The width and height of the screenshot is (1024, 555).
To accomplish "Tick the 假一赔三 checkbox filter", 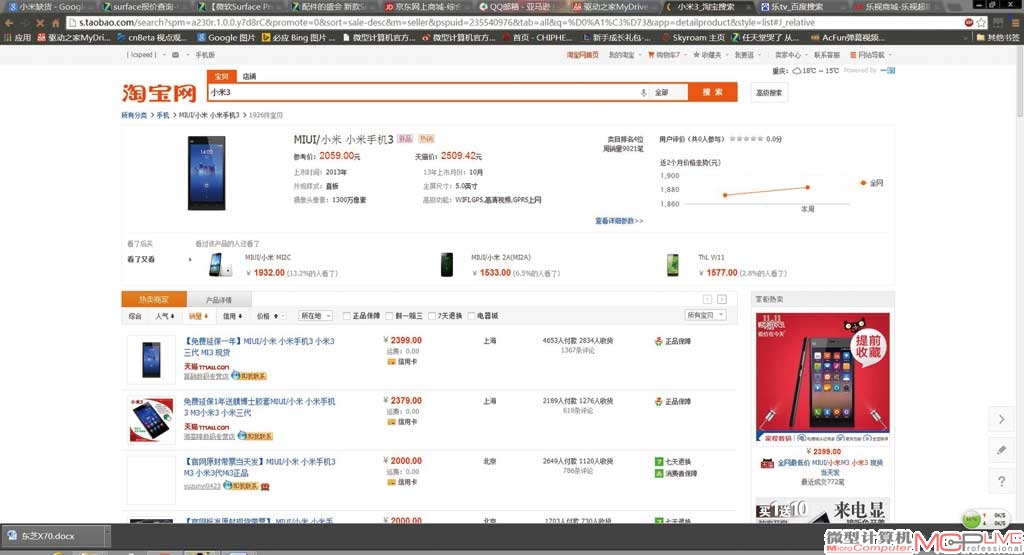I will pyautogui.click(x=389, y=316).
